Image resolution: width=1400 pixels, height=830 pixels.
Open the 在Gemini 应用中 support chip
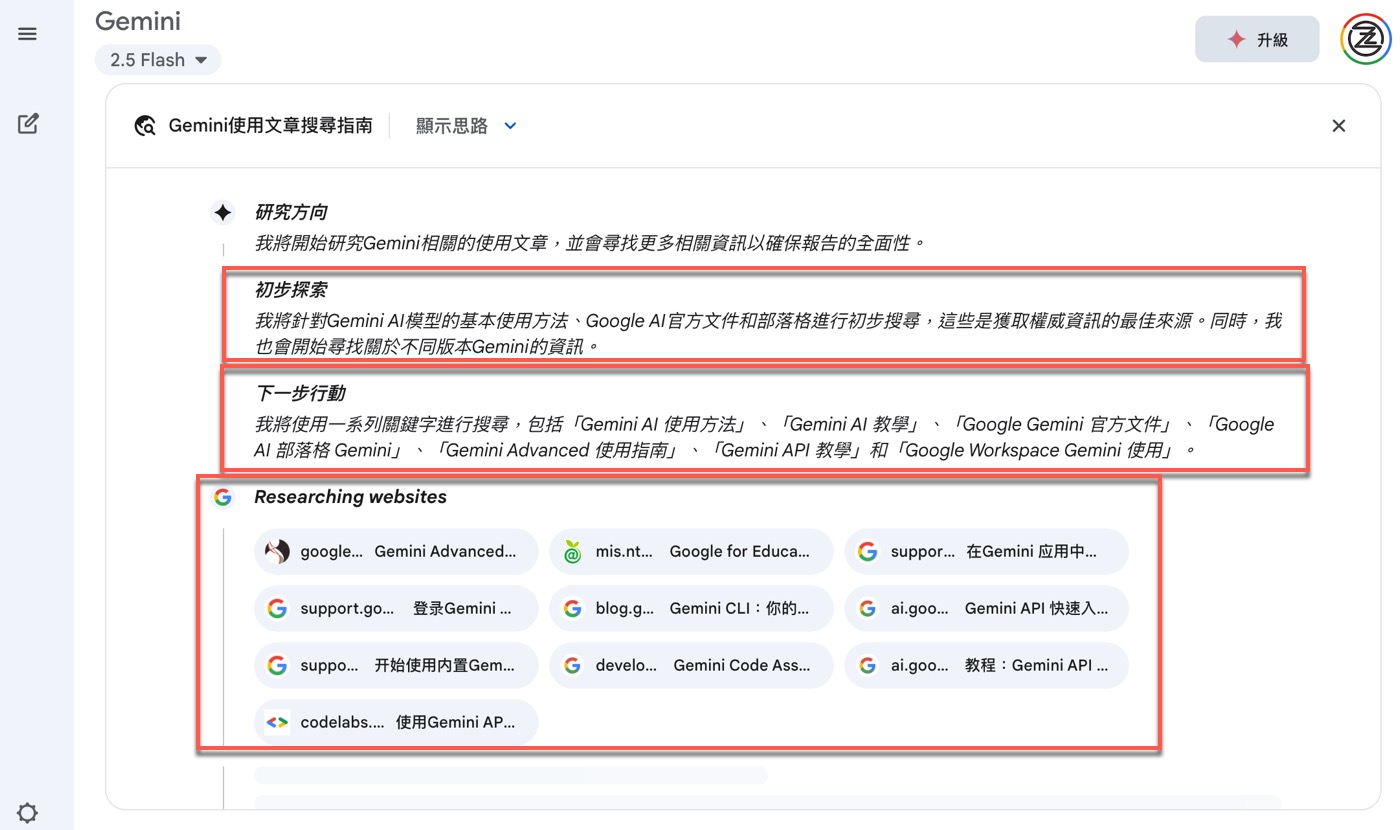tap(986, 551)
